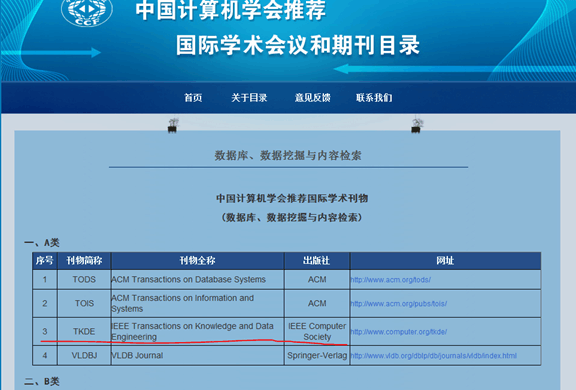Open the acm.org/tods link

click(x=390, y=280)
